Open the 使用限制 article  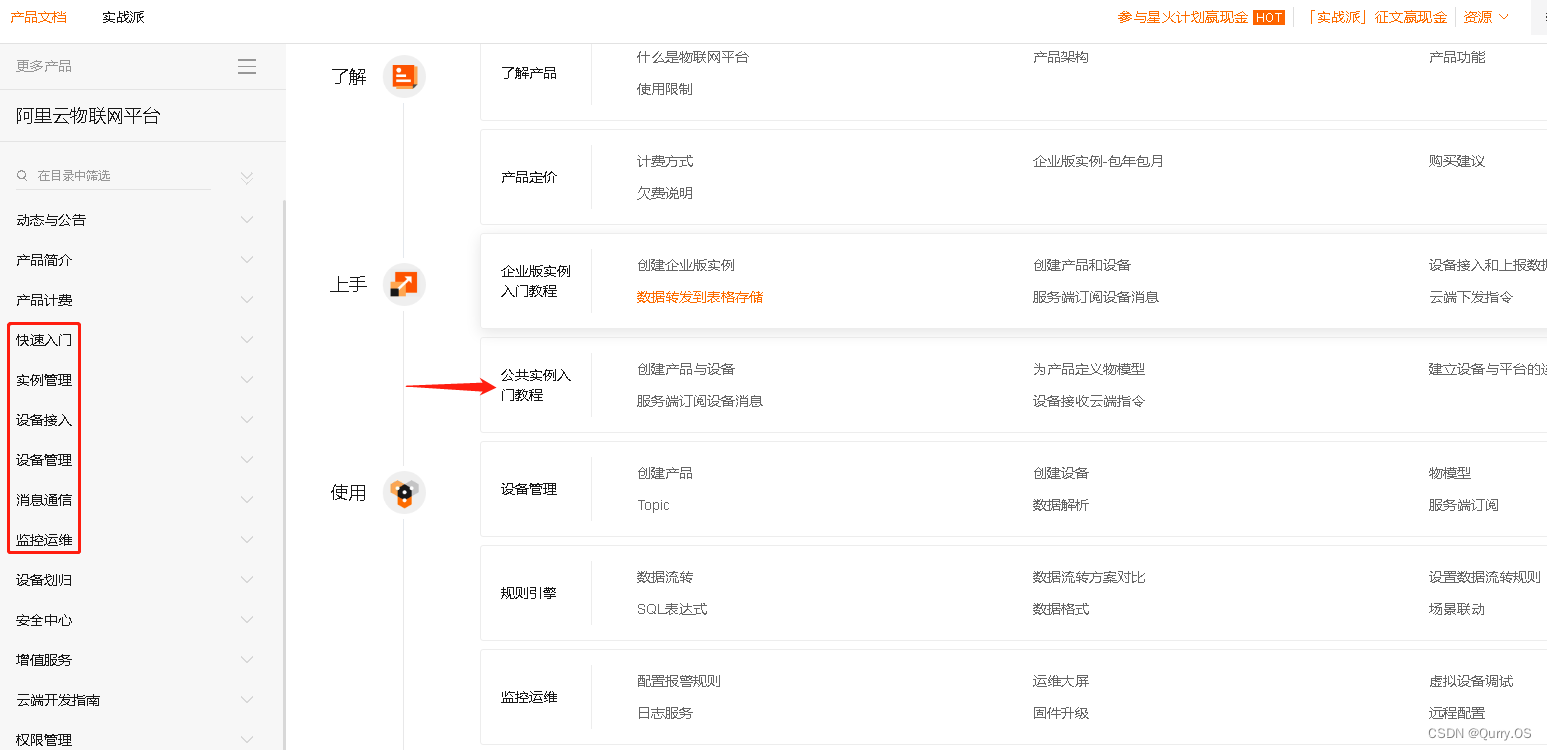665,89
